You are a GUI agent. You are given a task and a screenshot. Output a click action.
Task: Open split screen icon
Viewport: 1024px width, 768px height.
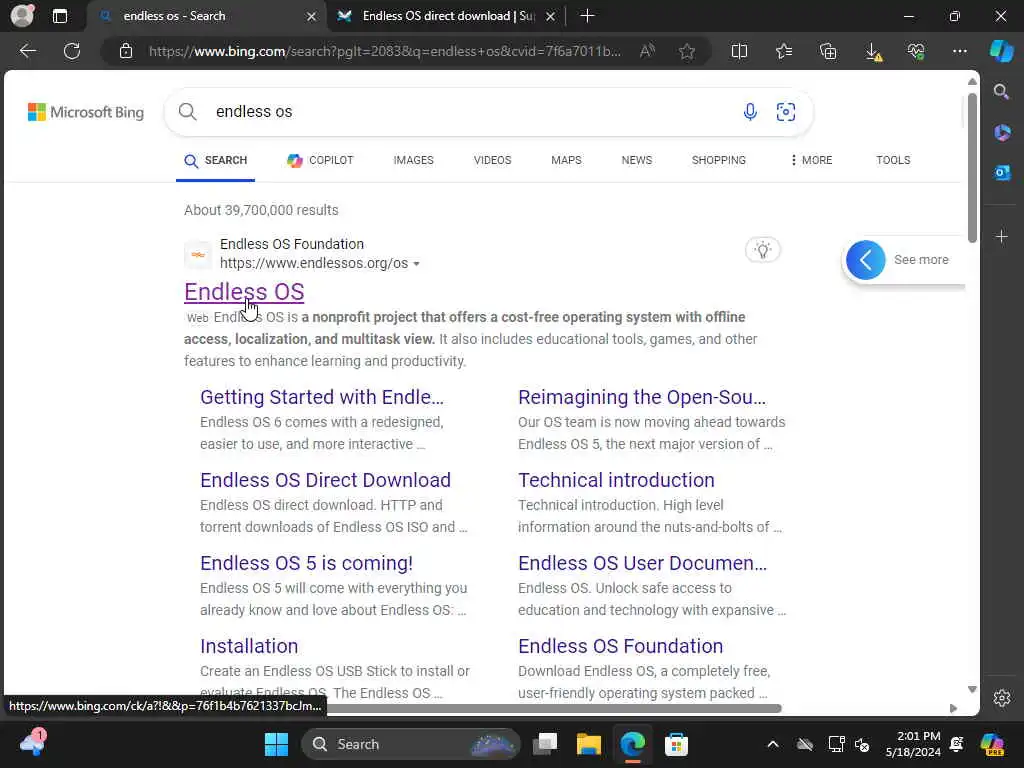[739, 51]
